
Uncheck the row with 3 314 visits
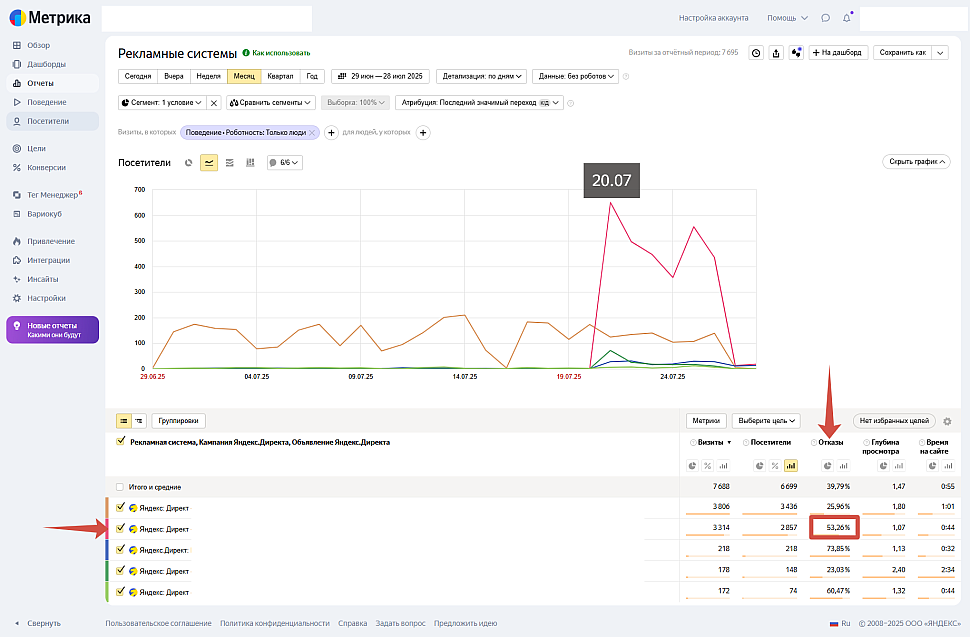121,529
